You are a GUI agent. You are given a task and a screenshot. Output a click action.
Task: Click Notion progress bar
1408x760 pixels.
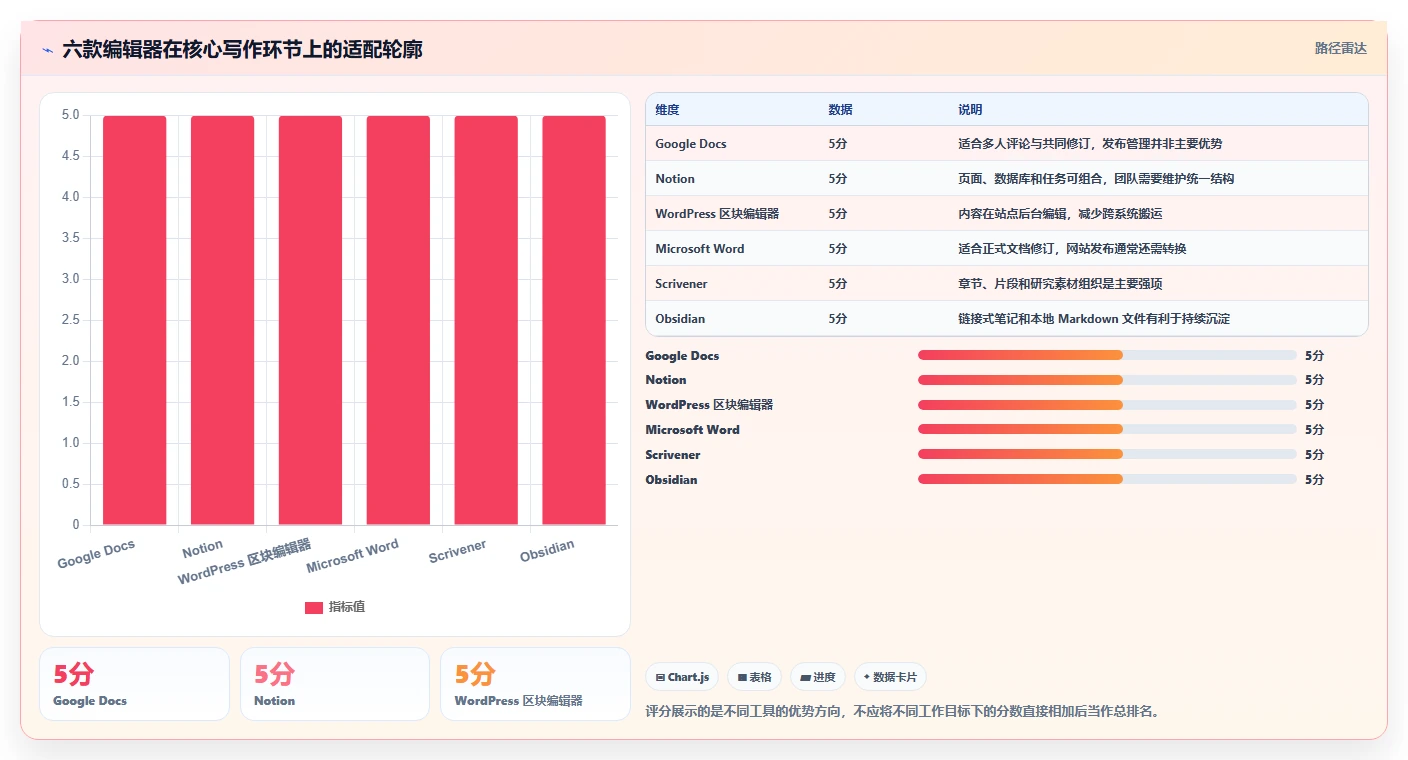click(1107, 380)
